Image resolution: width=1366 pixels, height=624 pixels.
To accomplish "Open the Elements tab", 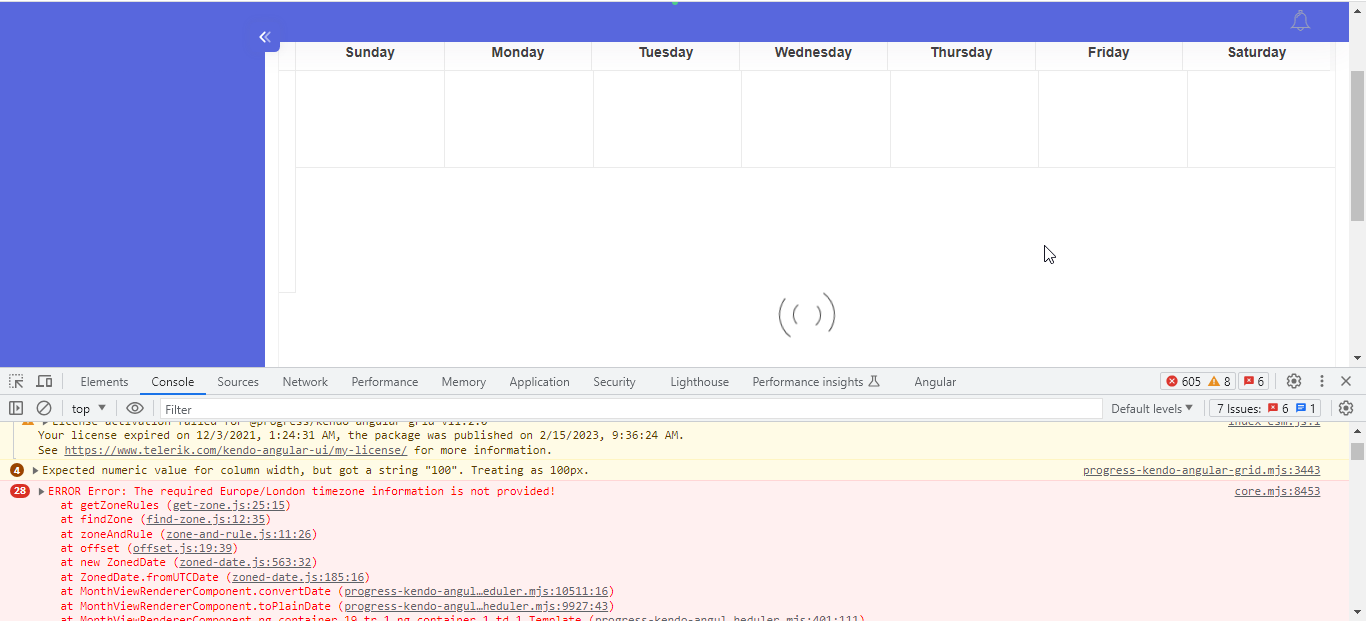I will (104, 382).
